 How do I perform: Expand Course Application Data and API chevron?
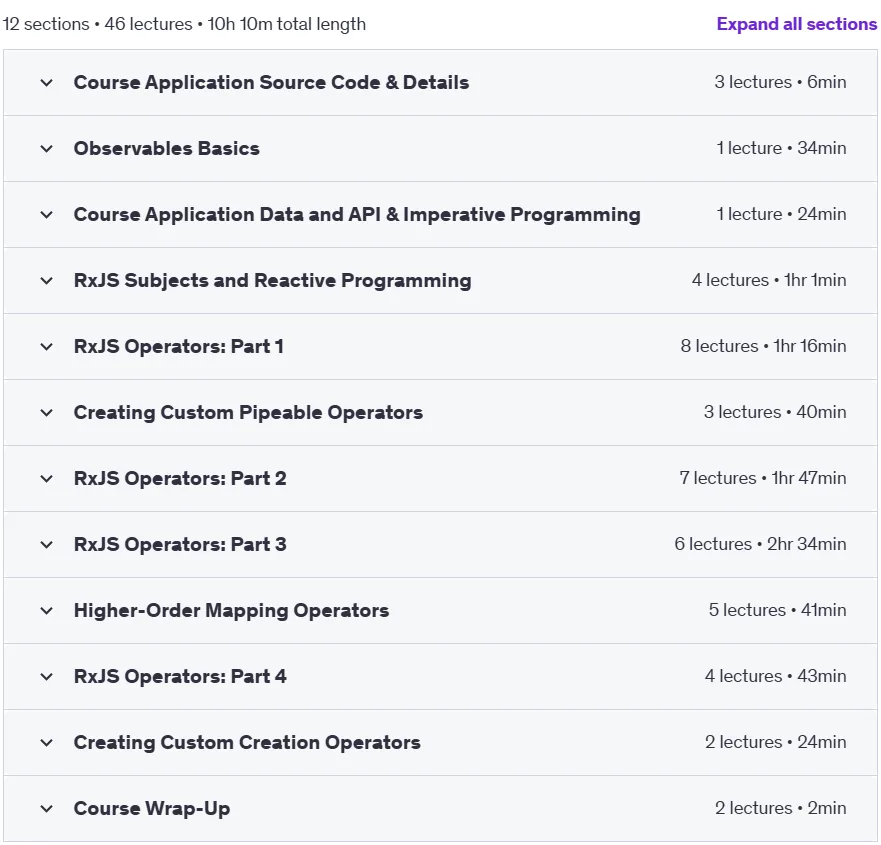(47, 215)
